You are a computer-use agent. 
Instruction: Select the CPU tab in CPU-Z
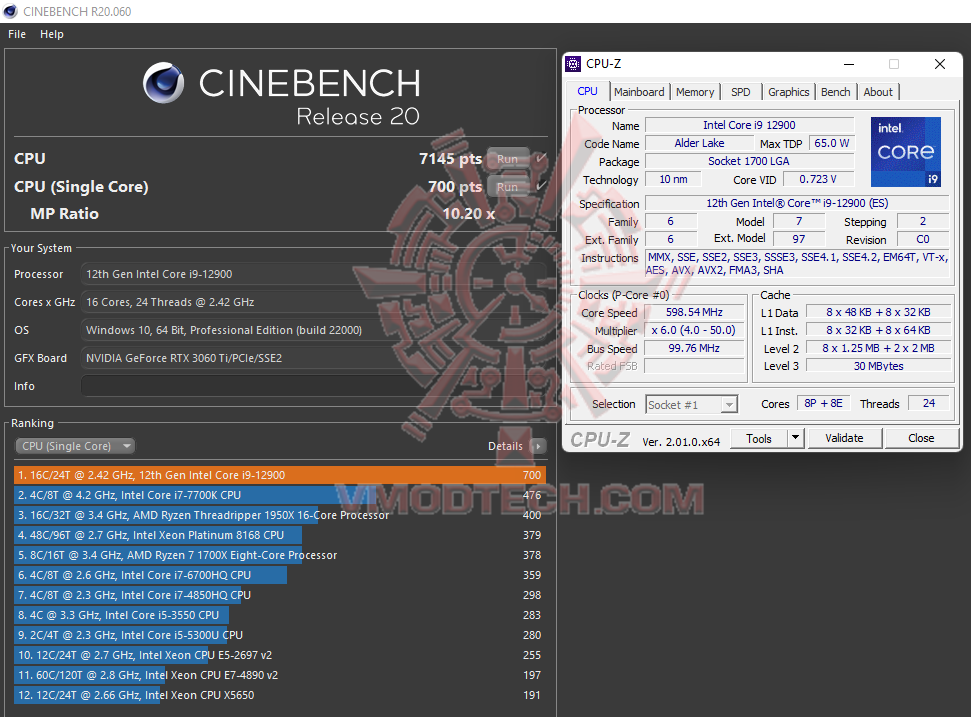click(x=587, y=91)
